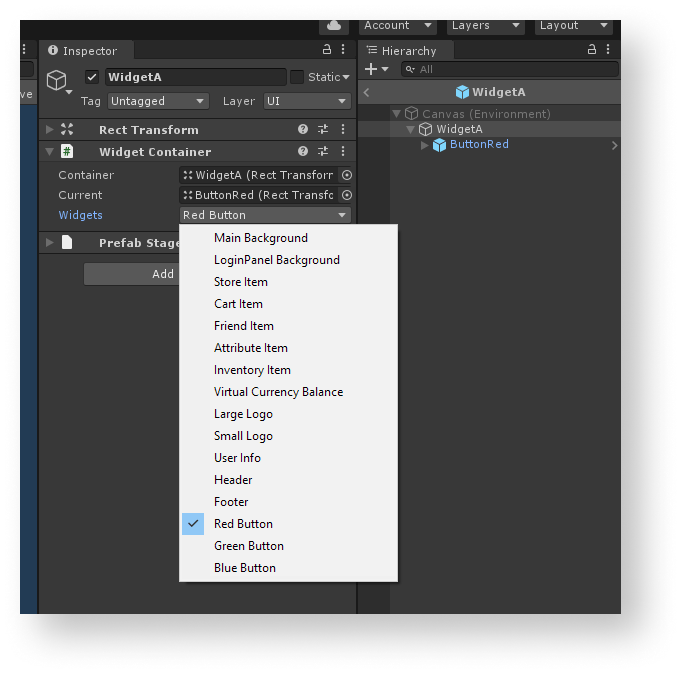Click the cloud services icon
The width and height of the screenshot is (681, 674).
pyautogui.click(x=333, y=25)
